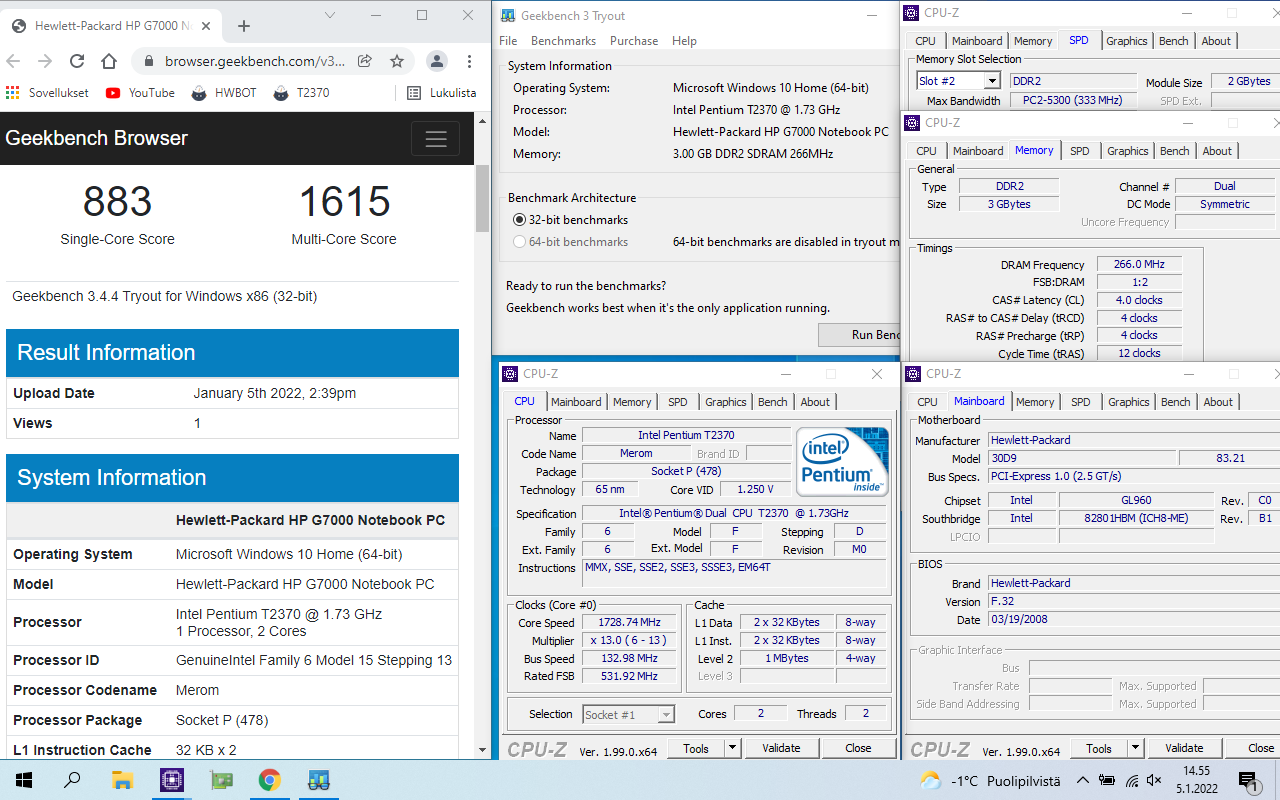Expand the Geekbench Browser hamburger menu
Image resolution: width=1280 pixels, height=800 pixels.
(x=435, y=138)
